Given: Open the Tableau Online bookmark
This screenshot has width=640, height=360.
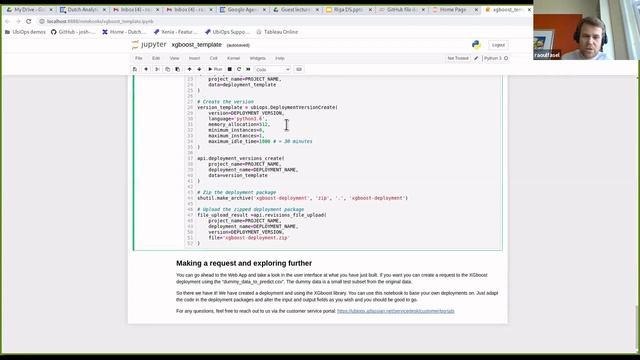Looking at the screenshot, I should (x=277, y=32).
